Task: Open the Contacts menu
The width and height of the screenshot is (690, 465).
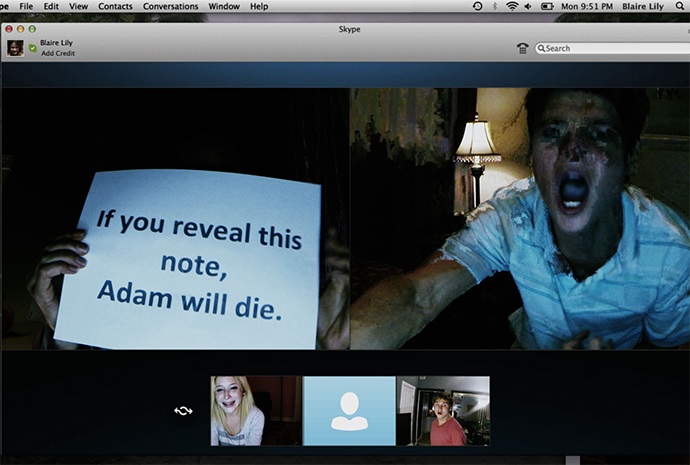Action: click(x=115, y=6)
